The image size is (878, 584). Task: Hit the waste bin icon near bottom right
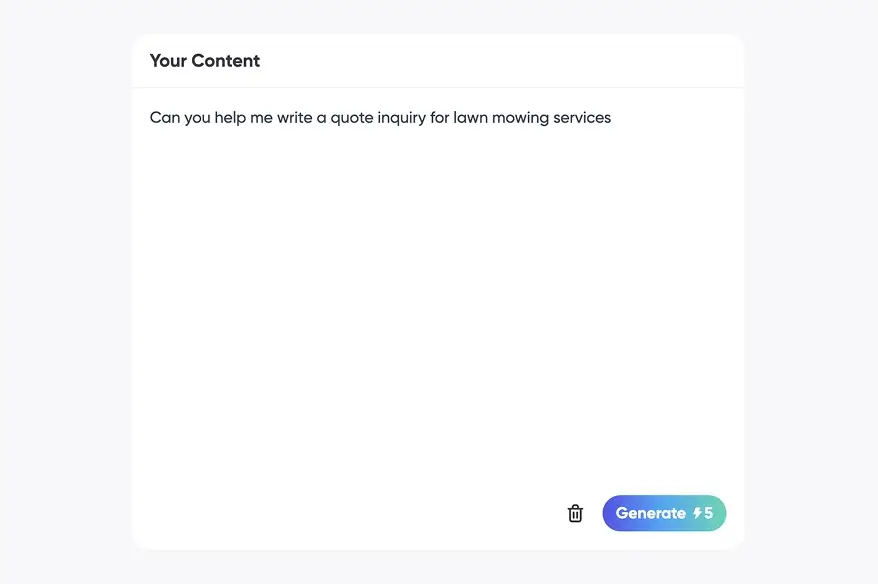576,513
